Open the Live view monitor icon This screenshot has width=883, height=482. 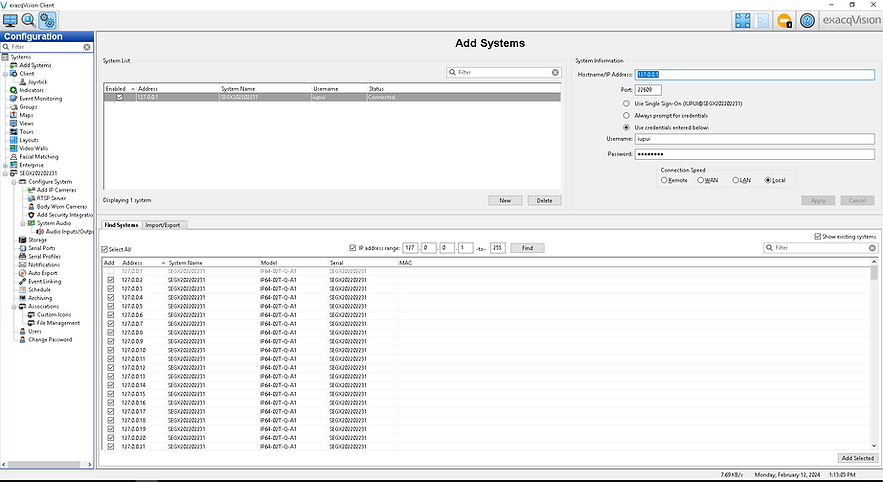tap(10, 21)
